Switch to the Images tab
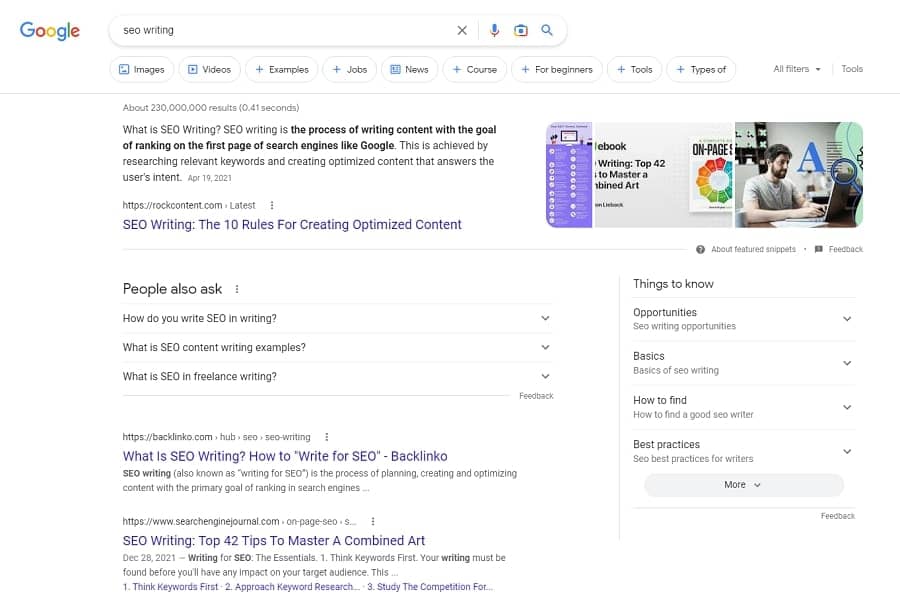The image size is (900, 596). point(142,69)
